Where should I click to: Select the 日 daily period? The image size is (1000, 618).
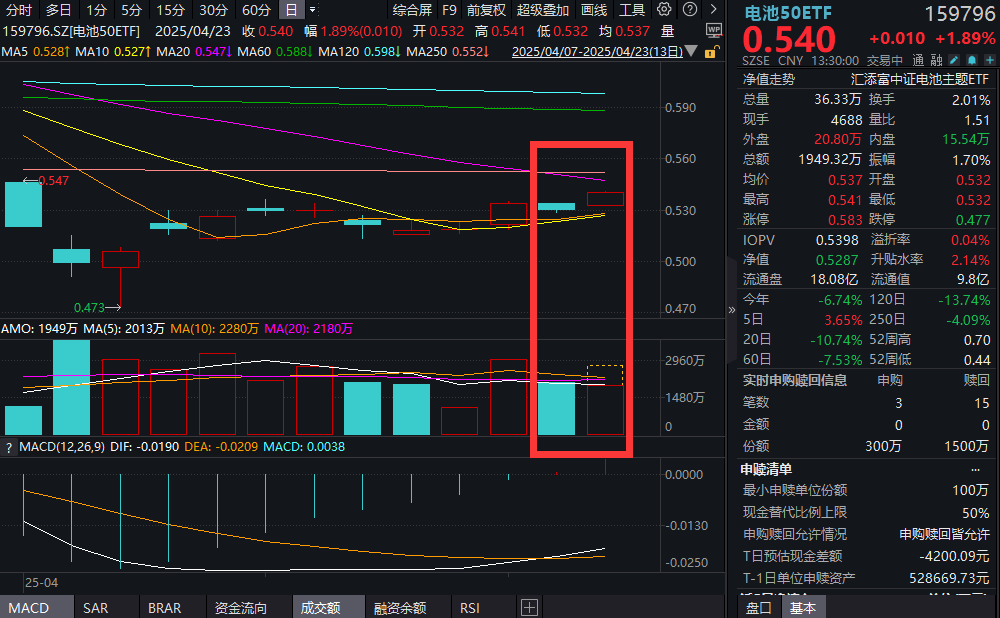(x=291, y=10)
